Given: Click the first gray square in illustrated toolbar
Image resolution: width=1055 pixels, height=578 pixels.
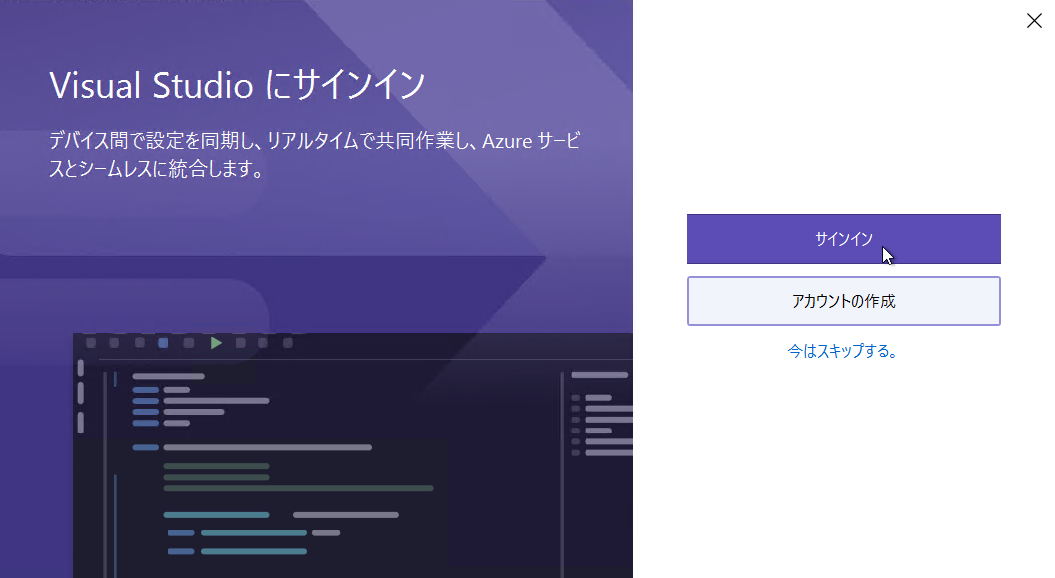Looking at the screenshot, I should 91,343.
